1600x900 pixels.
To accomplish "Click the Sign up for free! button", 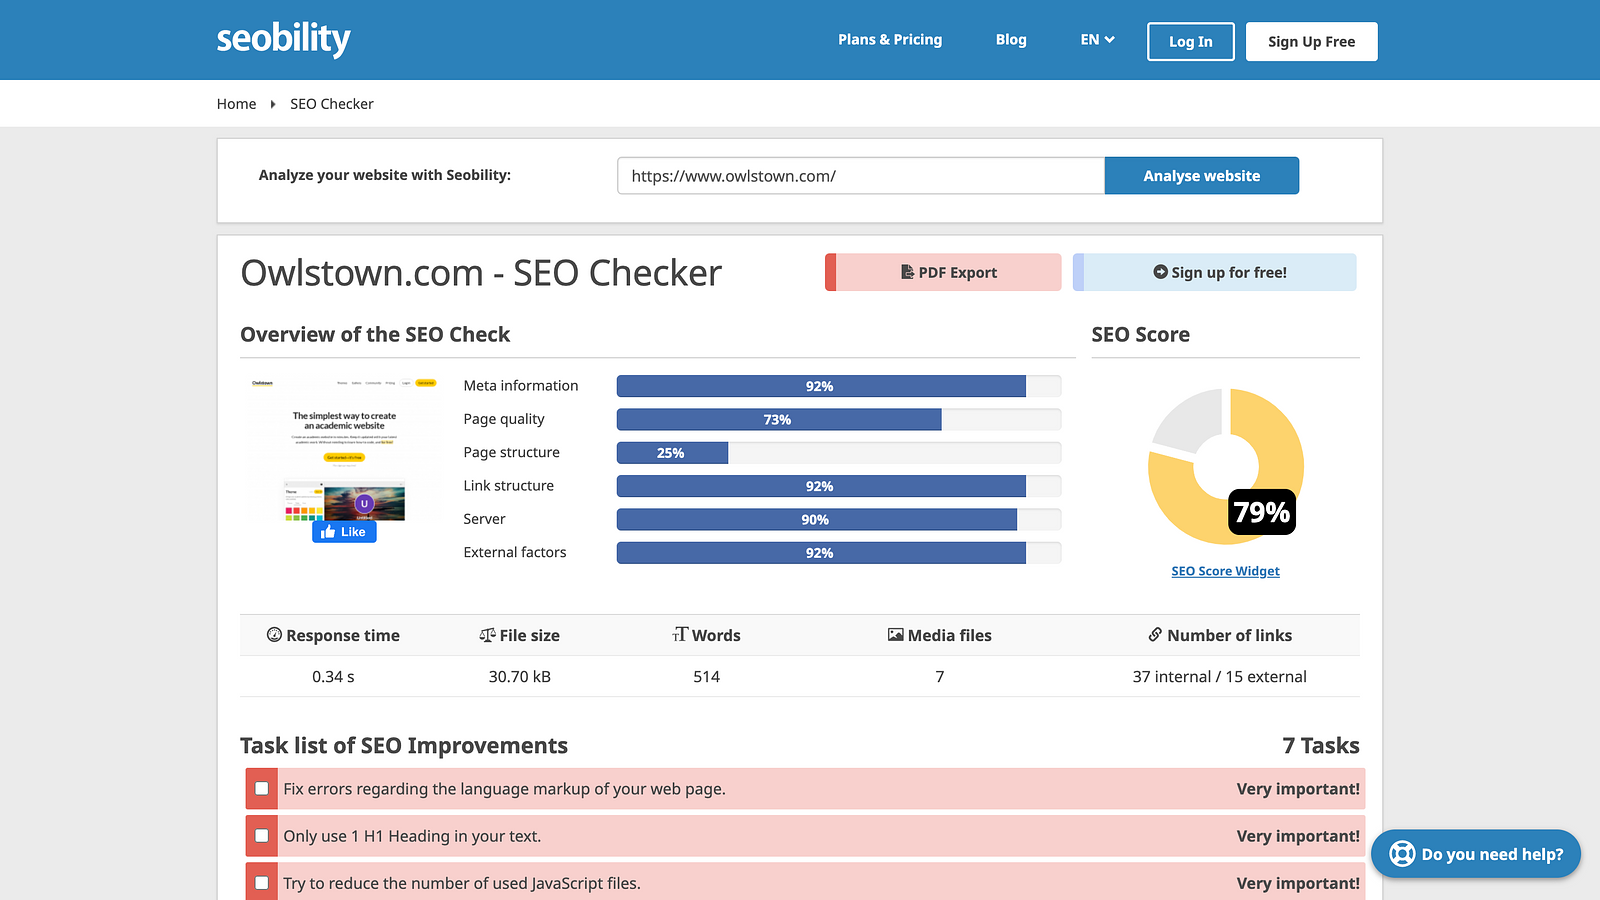I will click(x=1215, y=272).
